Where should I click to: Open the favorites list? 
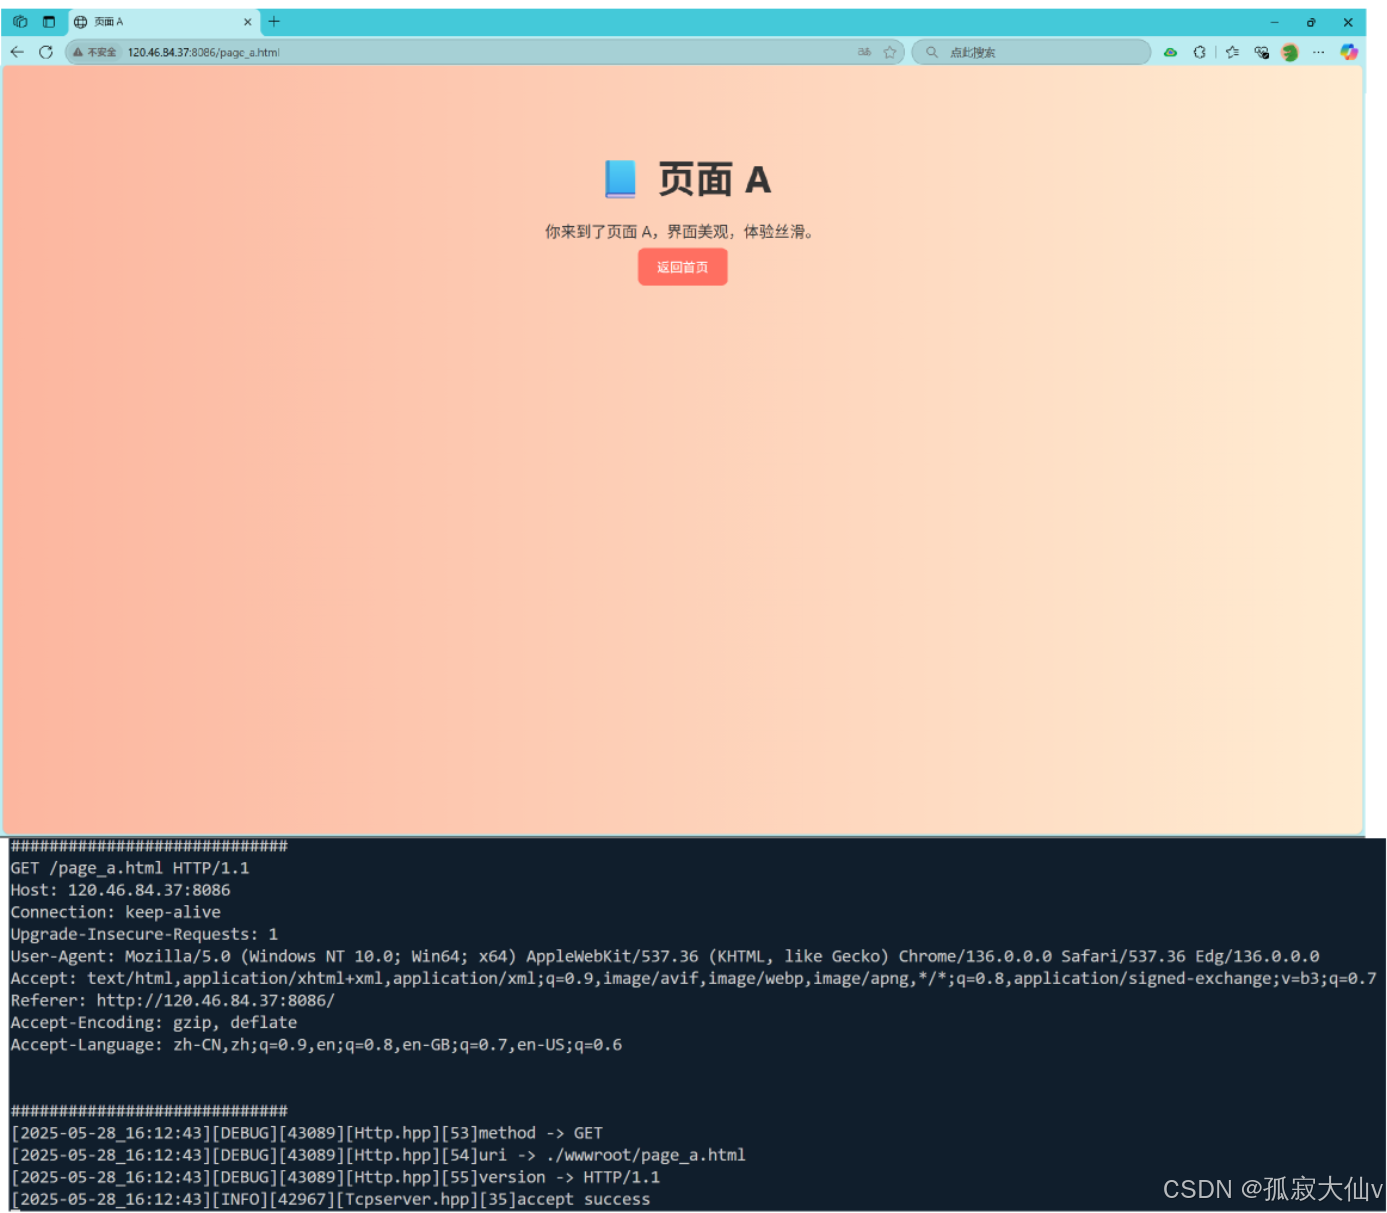tap(1232, 52)
